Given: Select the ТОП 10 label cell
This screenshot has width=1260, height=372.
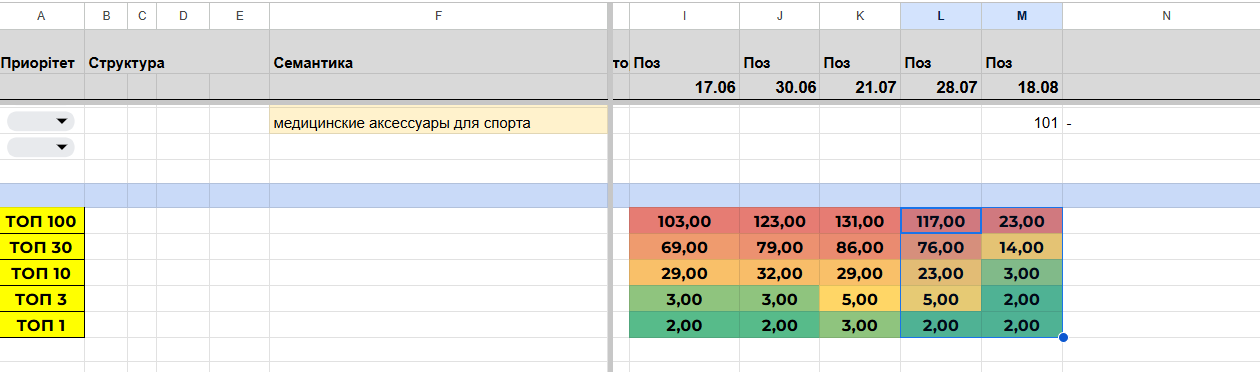Looking at the screenshot, I should pyautogui.click(x=42, y=273).
